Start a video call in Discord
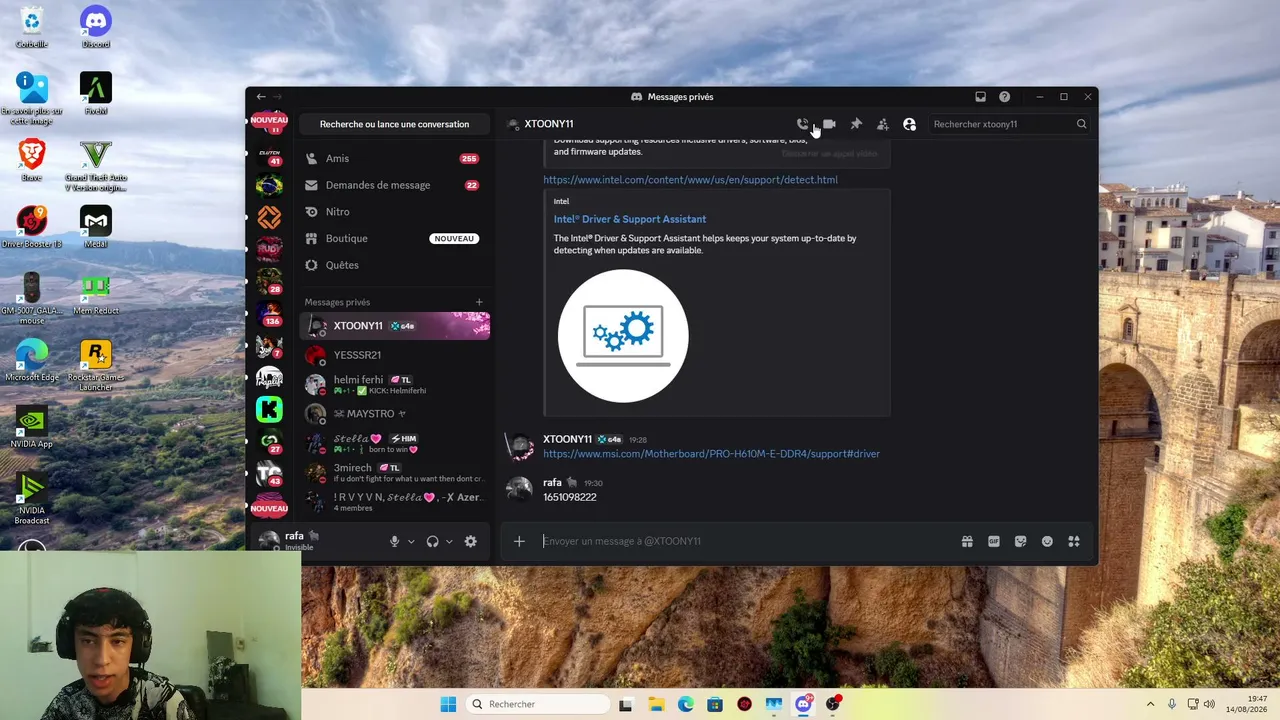Image resolution: width=1280 pixels, height=720 pixels. point(829,124)
